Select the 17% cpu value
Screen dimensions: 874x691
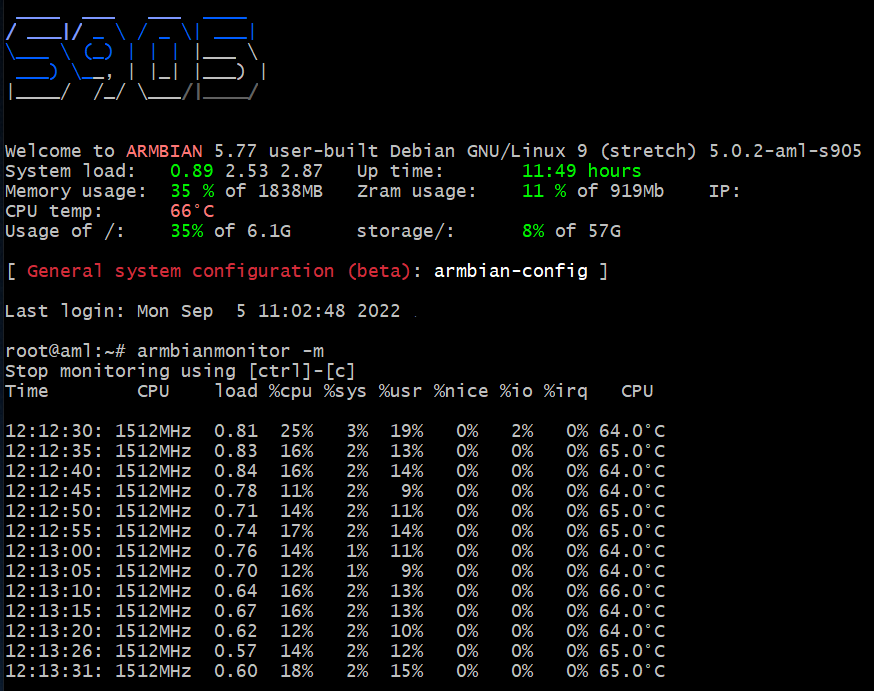tap(297, 532)
